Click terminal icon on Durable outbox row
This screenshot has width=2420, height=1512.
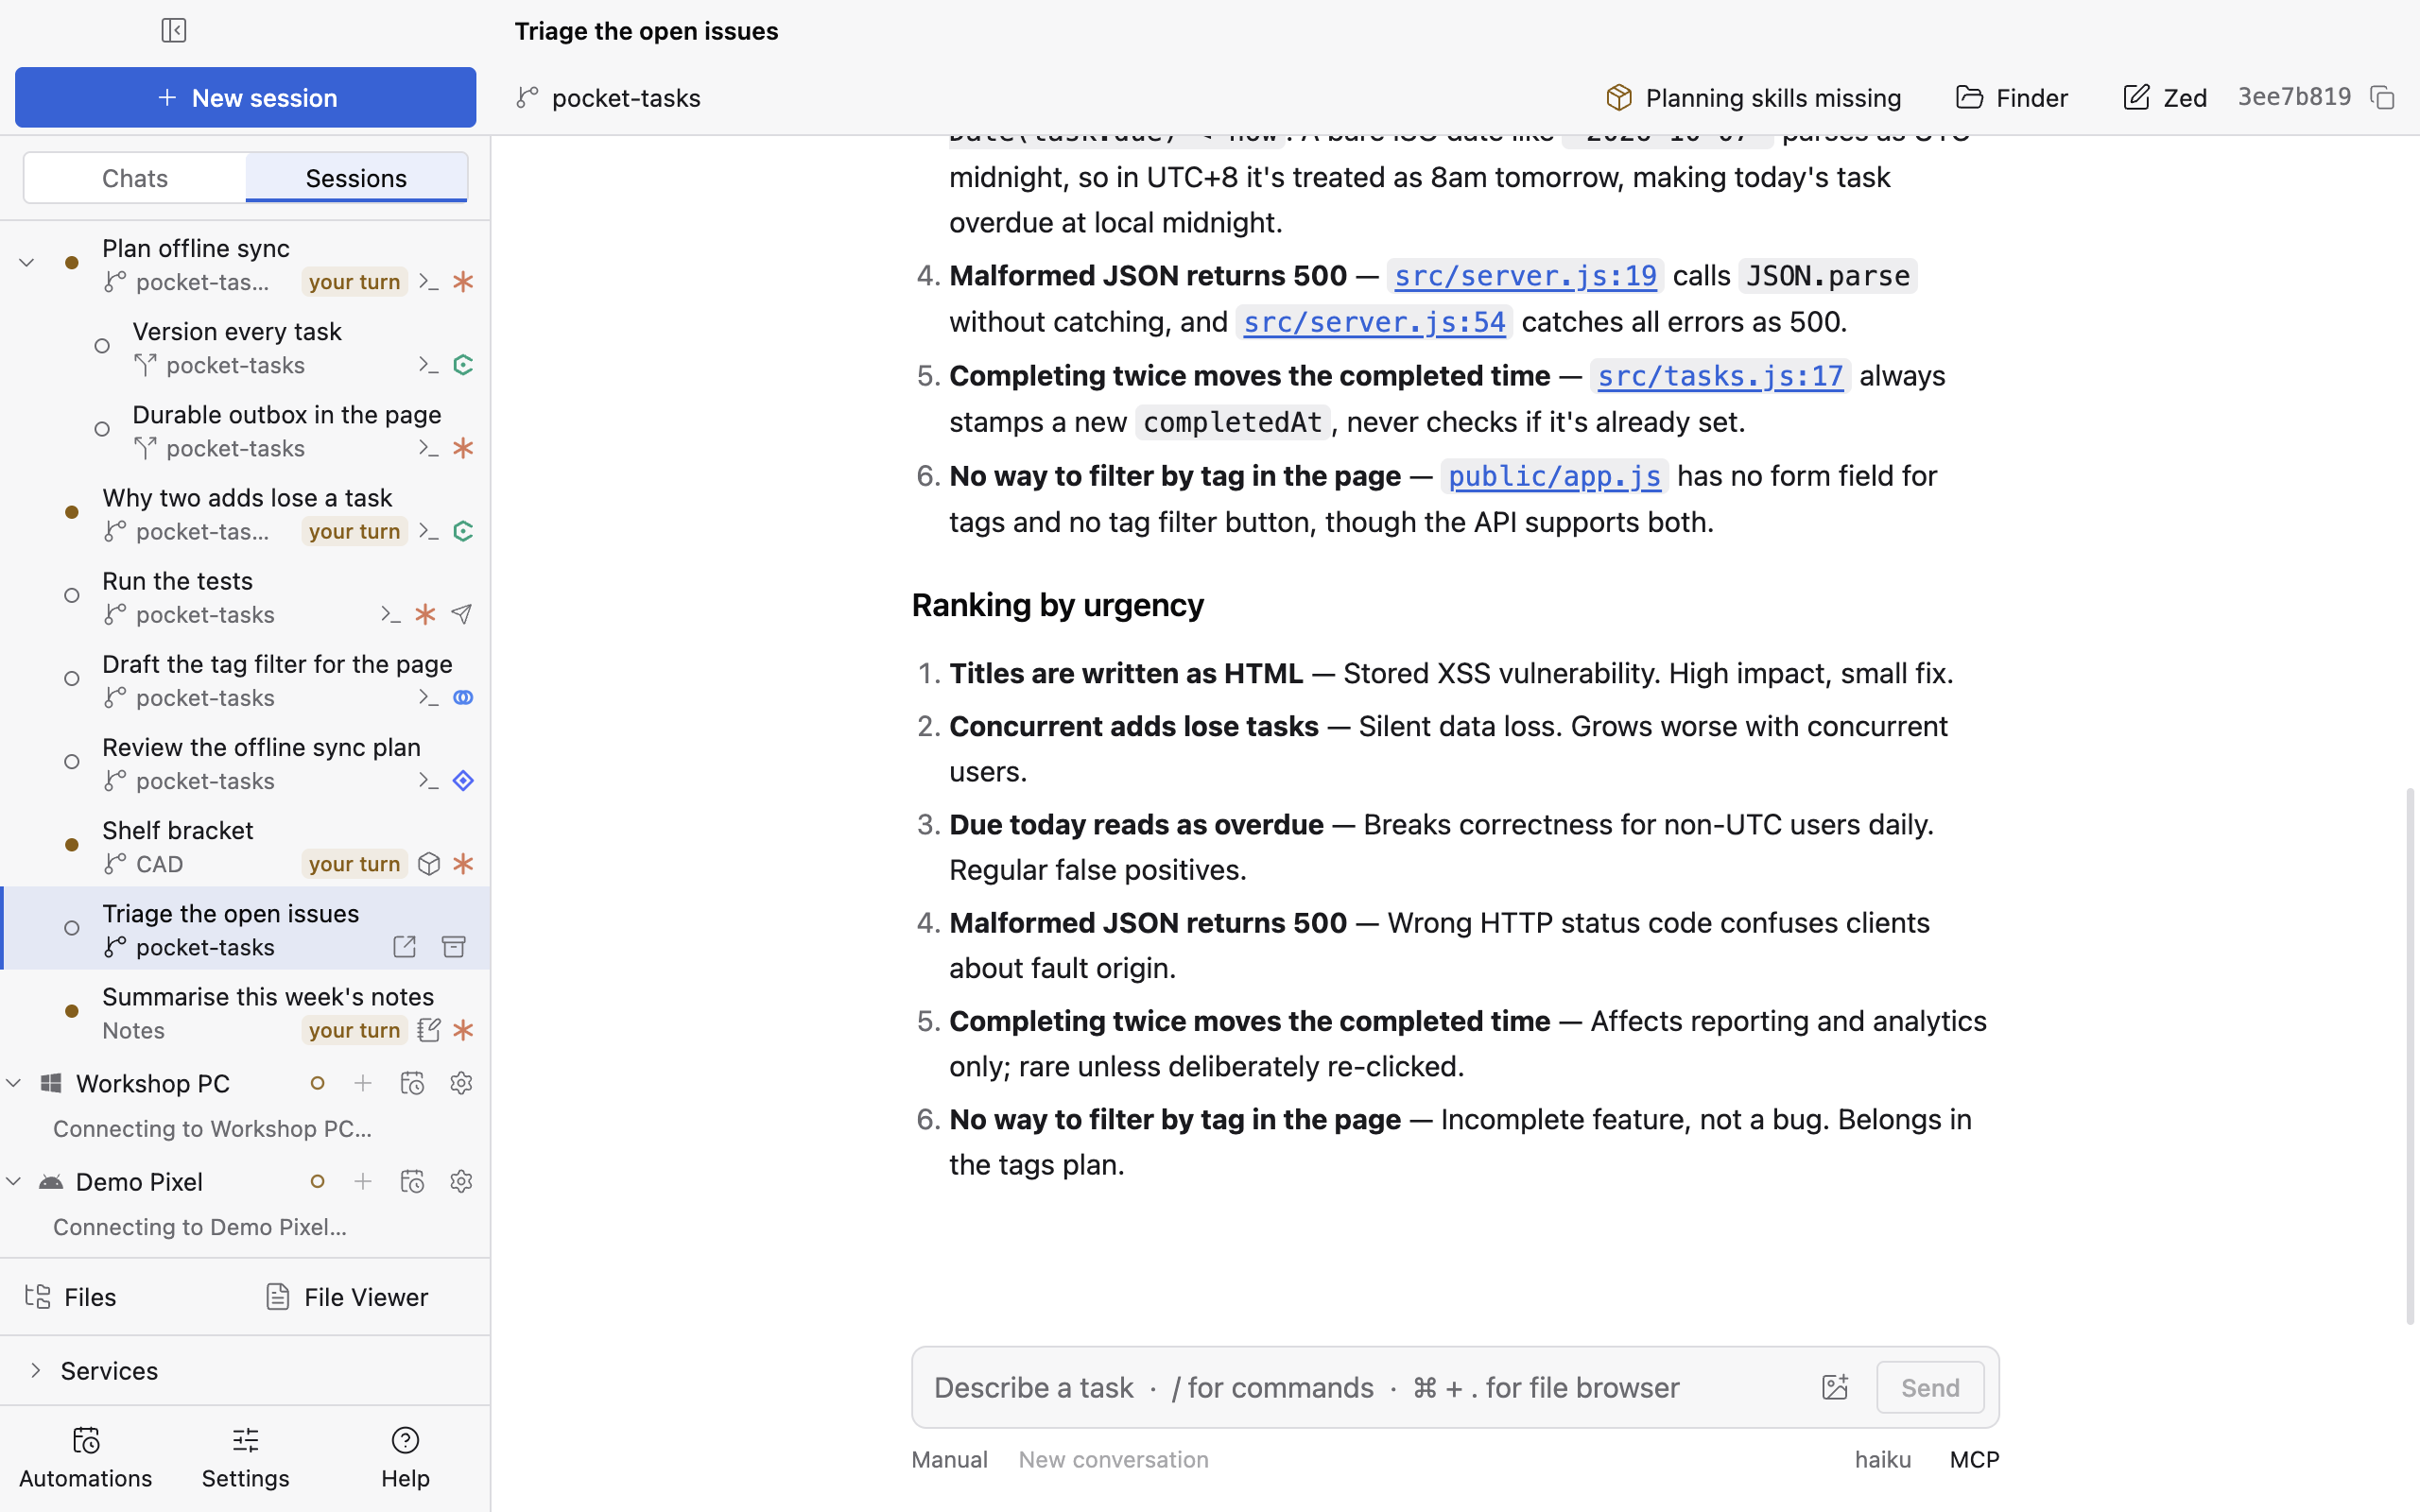click(x=429, y=448)
